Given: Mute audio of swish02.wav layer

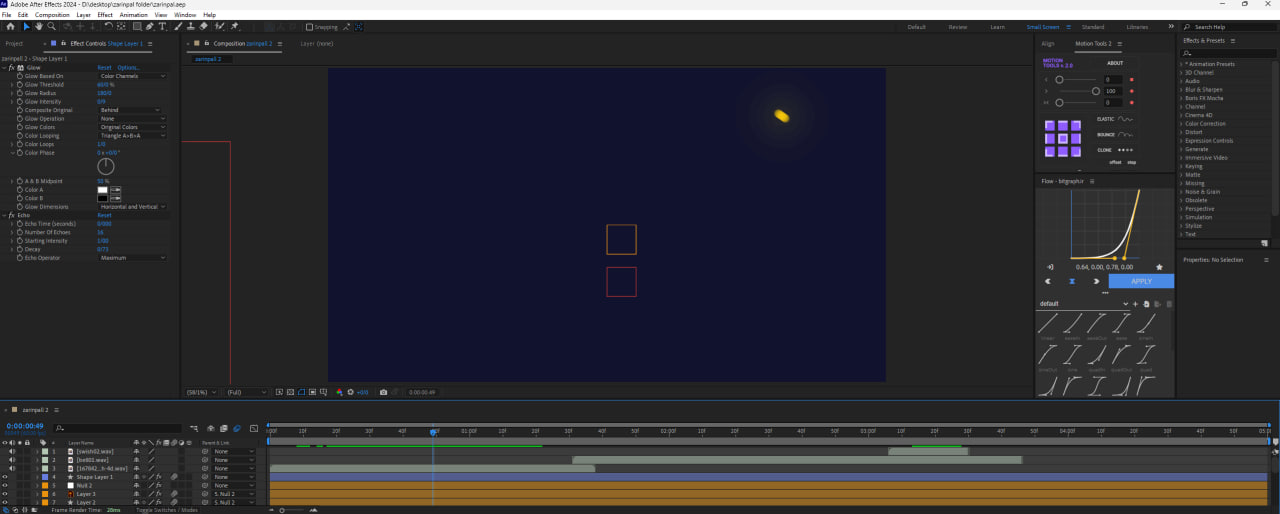Looking at the screenshot, I should (x=12, y=452).
